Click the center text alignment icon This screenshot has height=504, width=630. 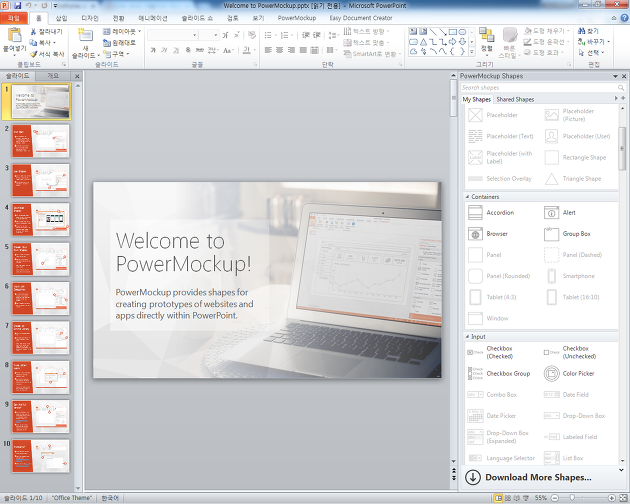280,50
